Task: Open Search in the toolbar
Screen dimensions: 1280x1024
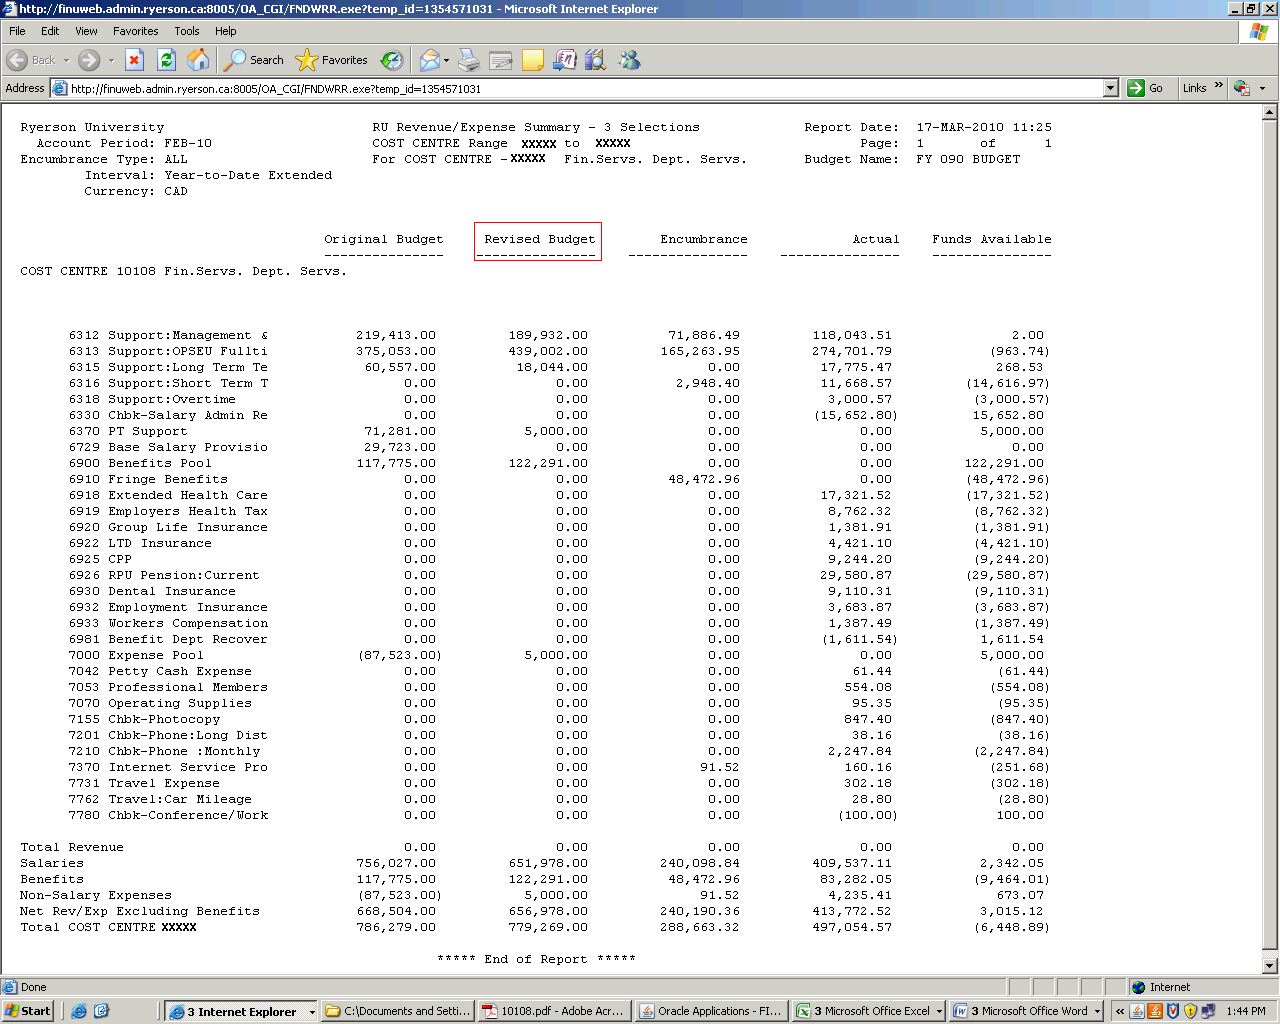Action: coord(254,60)
